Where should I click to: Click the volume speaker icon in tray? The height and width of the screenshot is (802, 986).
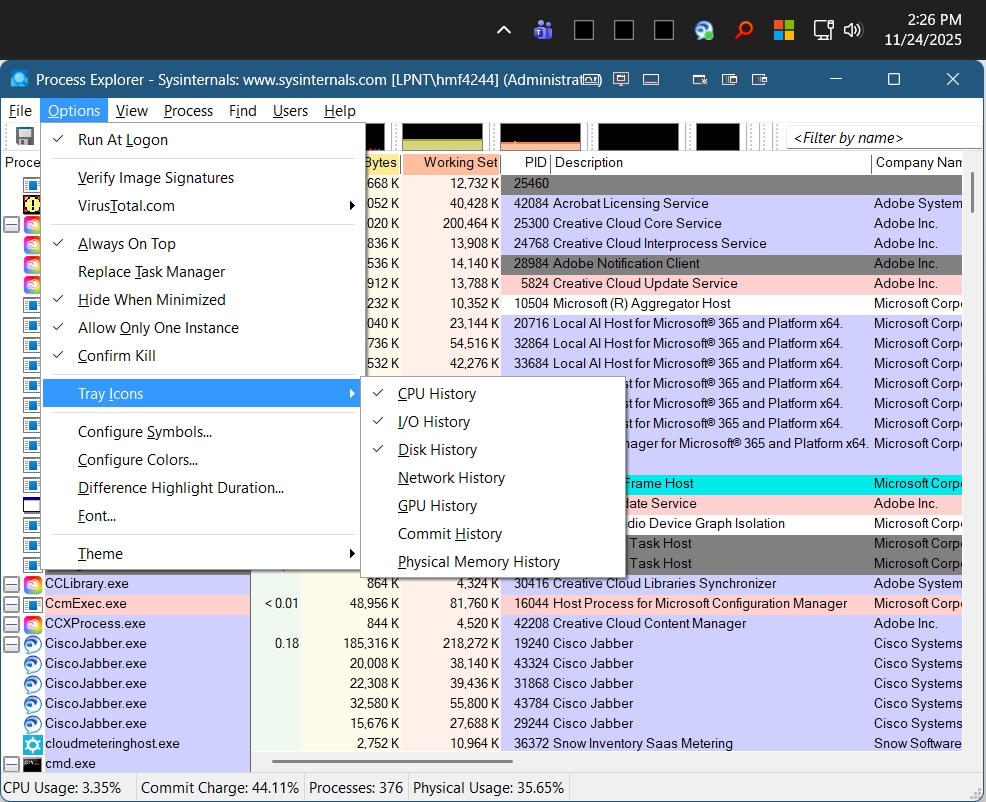pos(853,30)
